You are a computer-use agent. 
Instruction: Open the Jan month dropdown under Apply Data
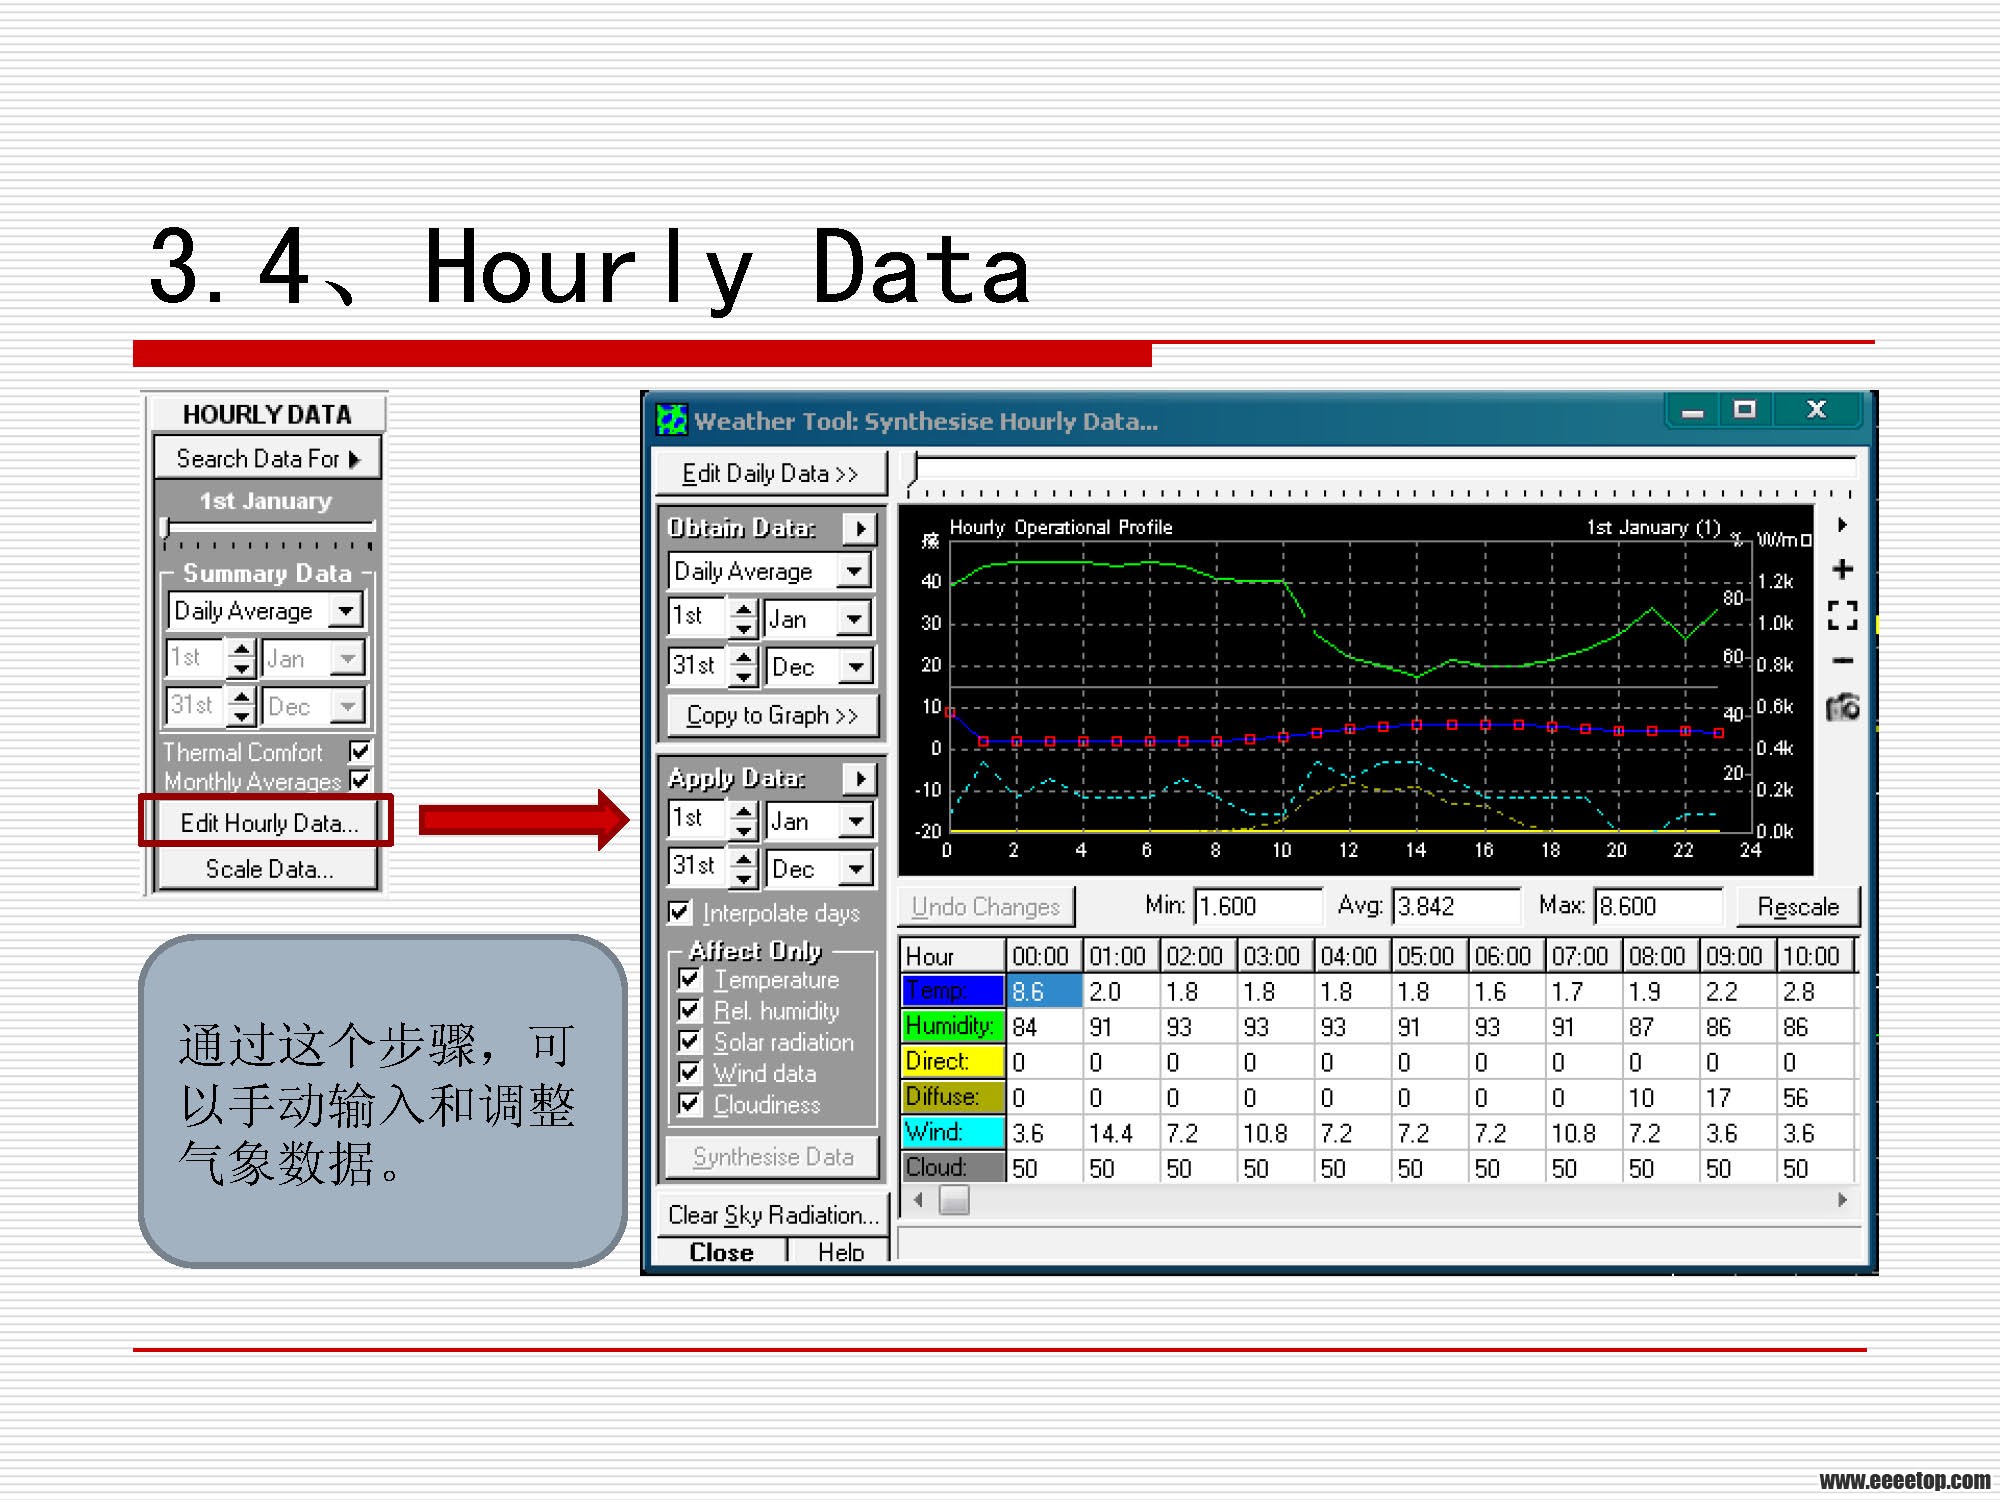856,821
